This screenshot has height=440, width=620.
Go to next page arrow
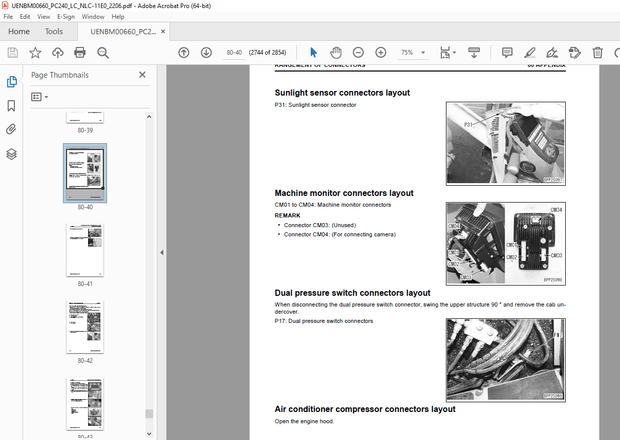point(206,52)
